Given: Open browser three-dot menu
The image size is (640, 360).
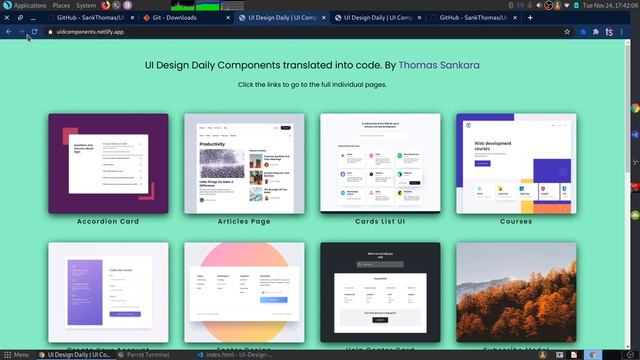Looking at the screenshot, I should 622,32.
